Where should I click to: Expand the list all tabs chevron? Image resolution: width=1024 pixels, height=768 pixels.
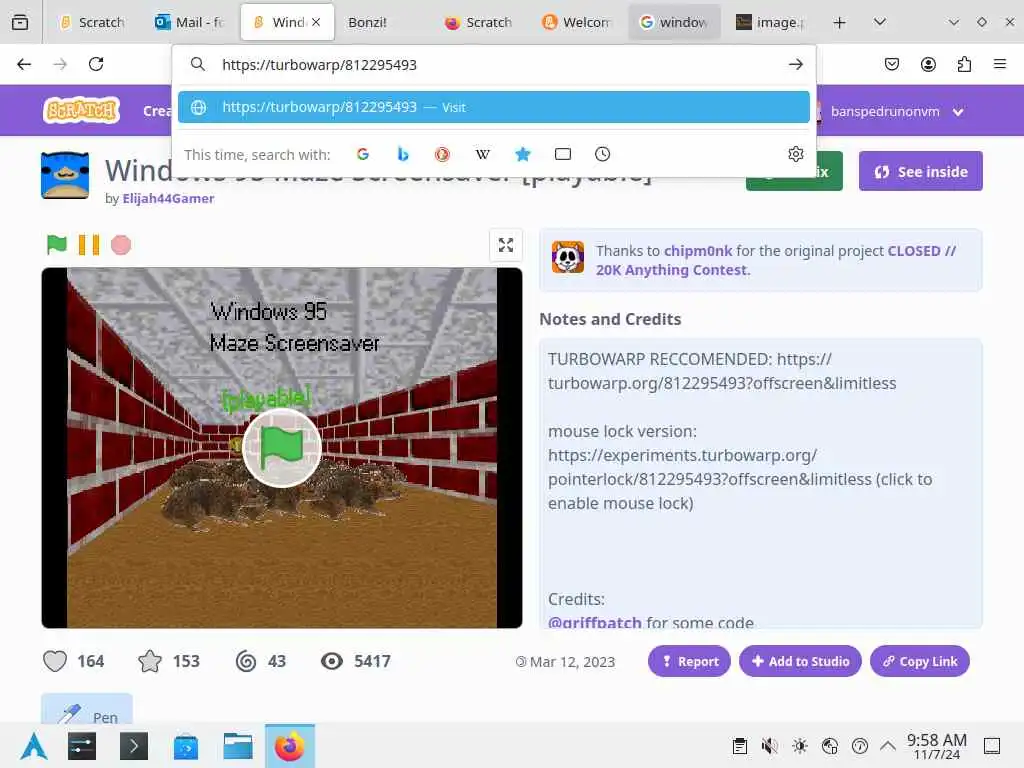coord(880,22)
